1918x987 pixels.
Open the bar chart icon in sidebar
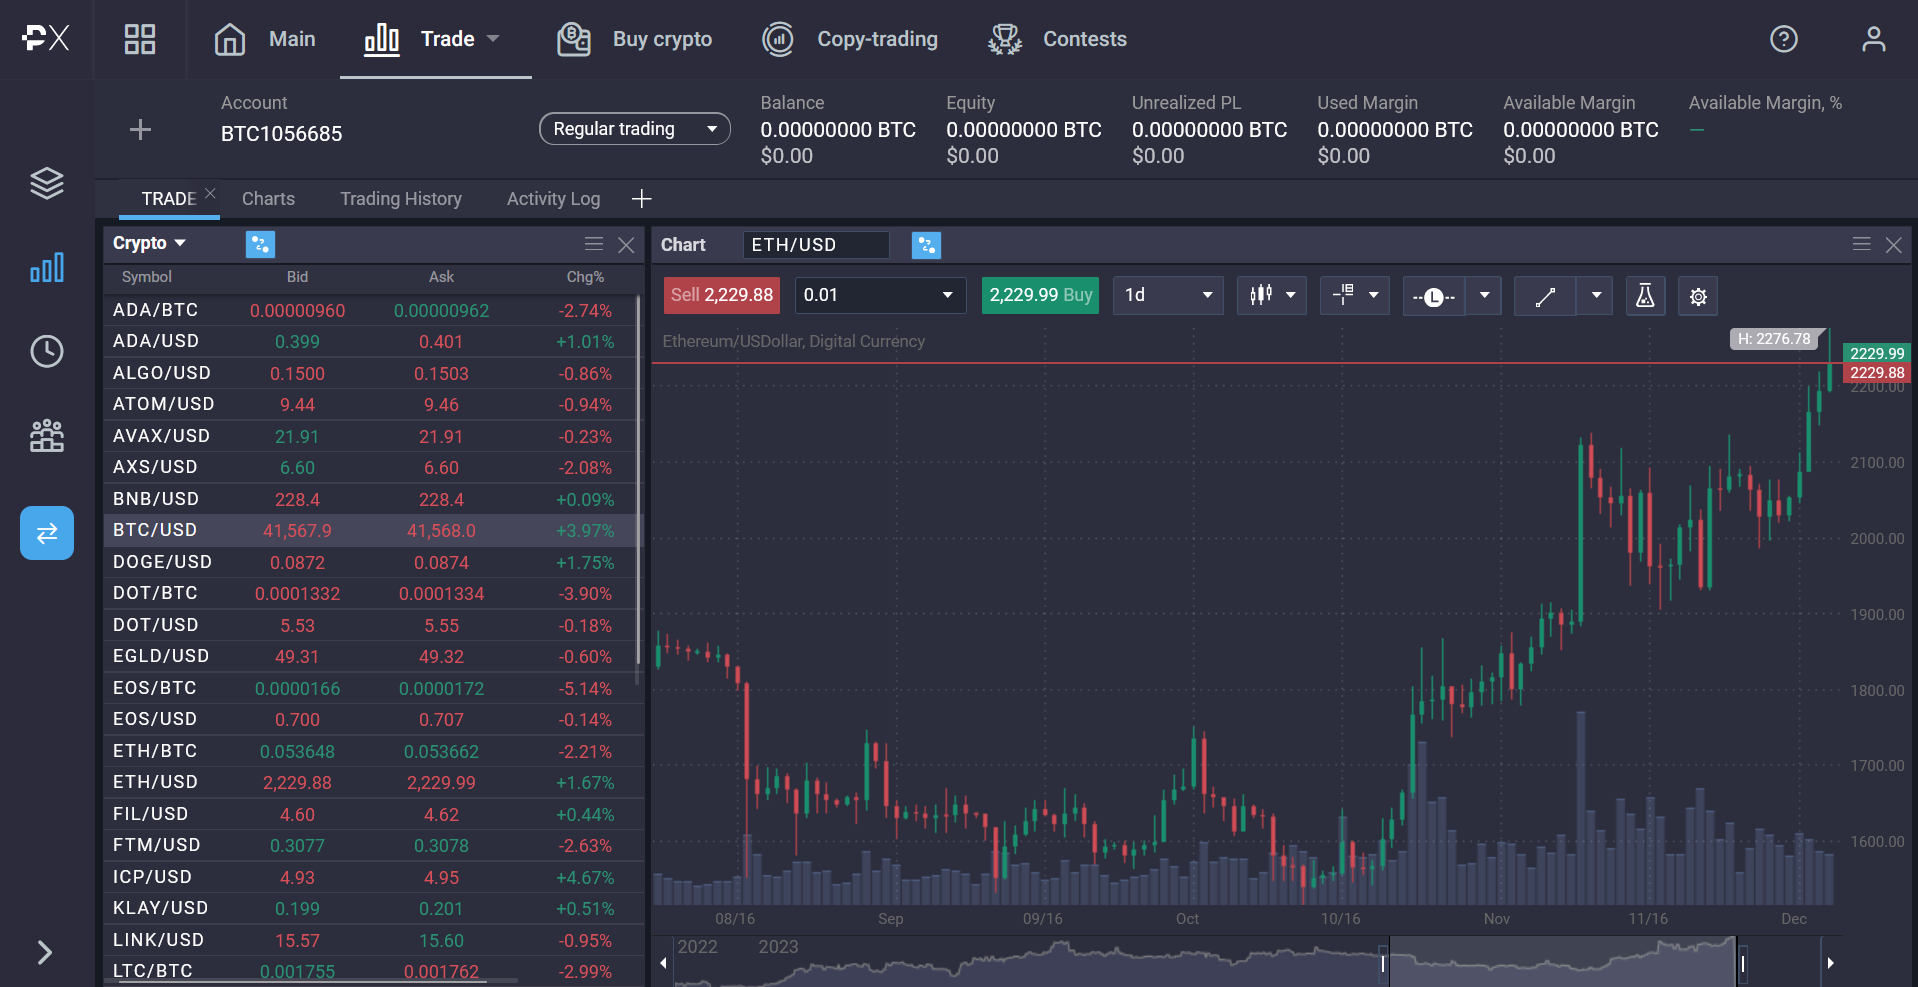pos(47,267)
